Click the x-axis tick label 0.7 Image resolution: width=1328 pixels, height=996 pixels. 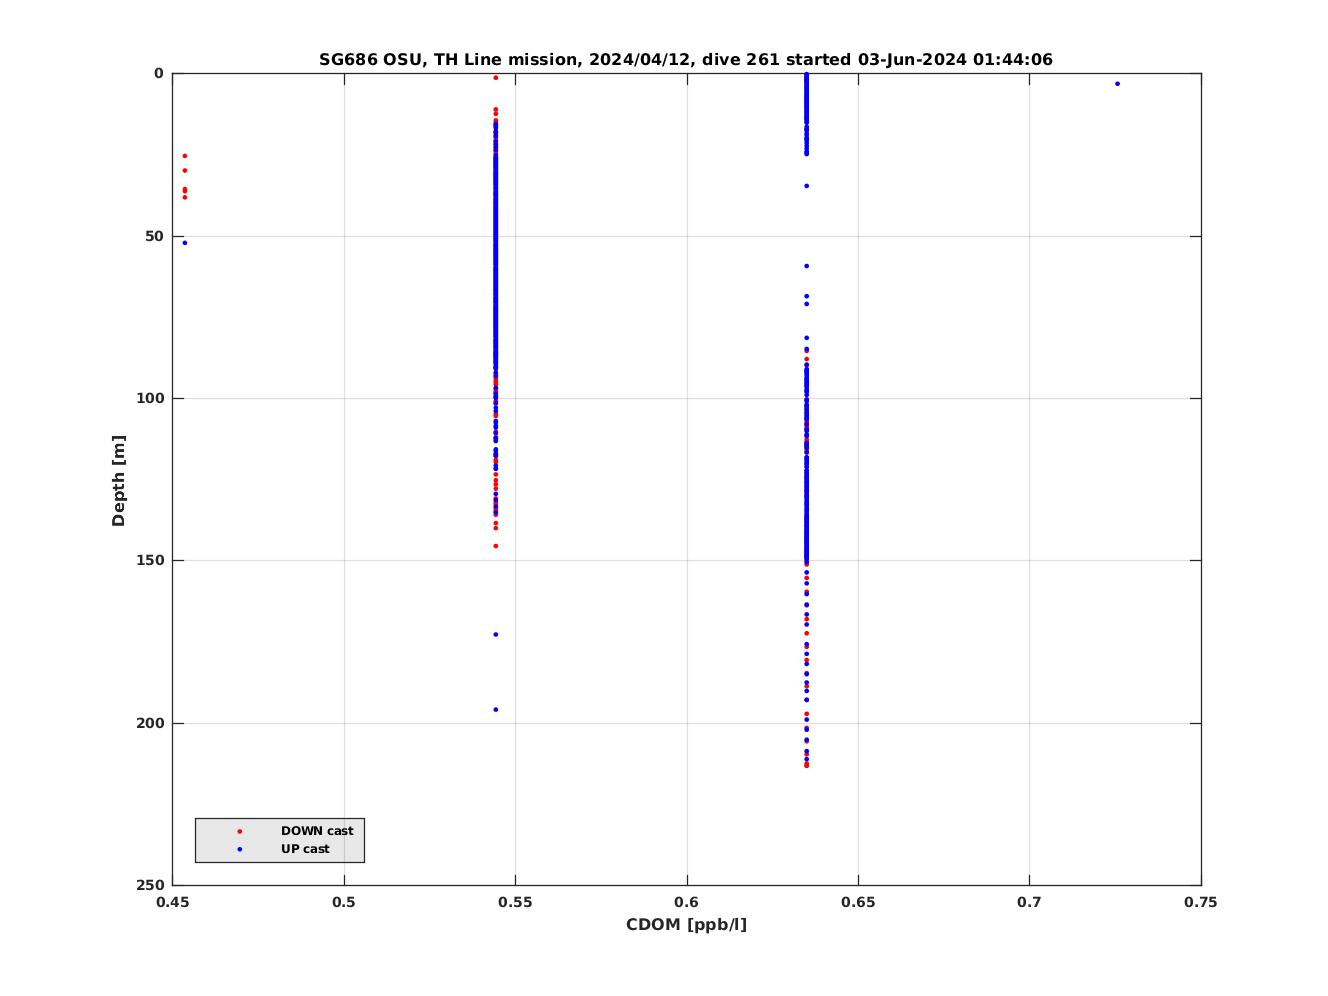click(1029, 902)
